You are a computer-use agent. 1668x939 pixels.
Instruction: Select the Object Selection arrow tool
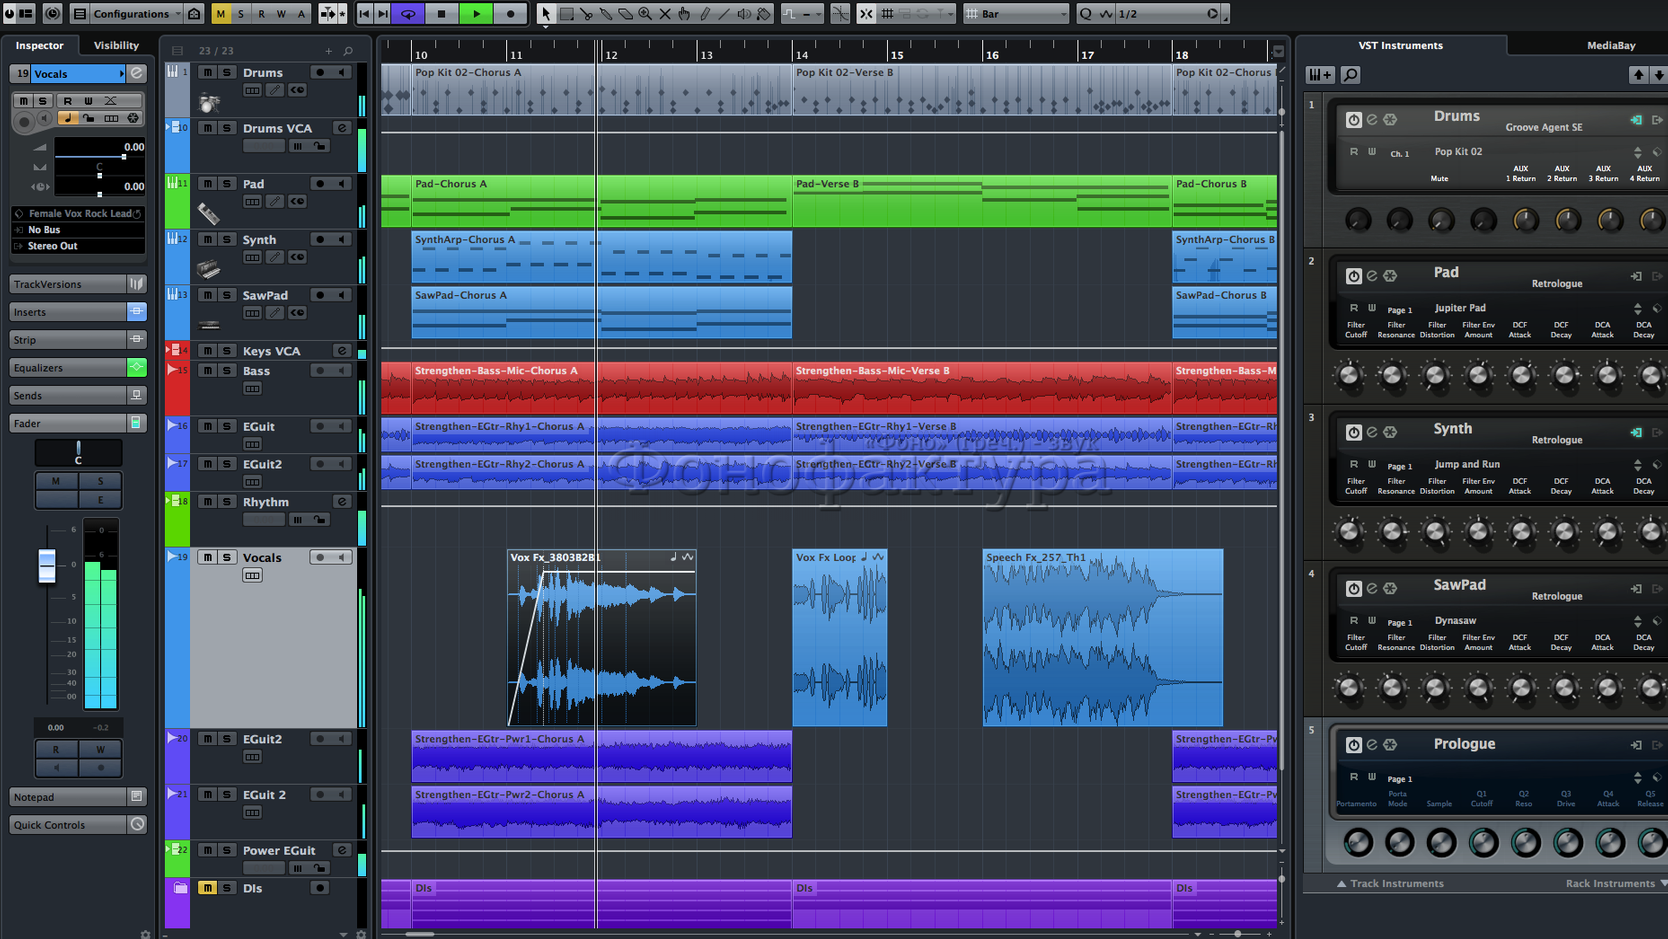545,14
